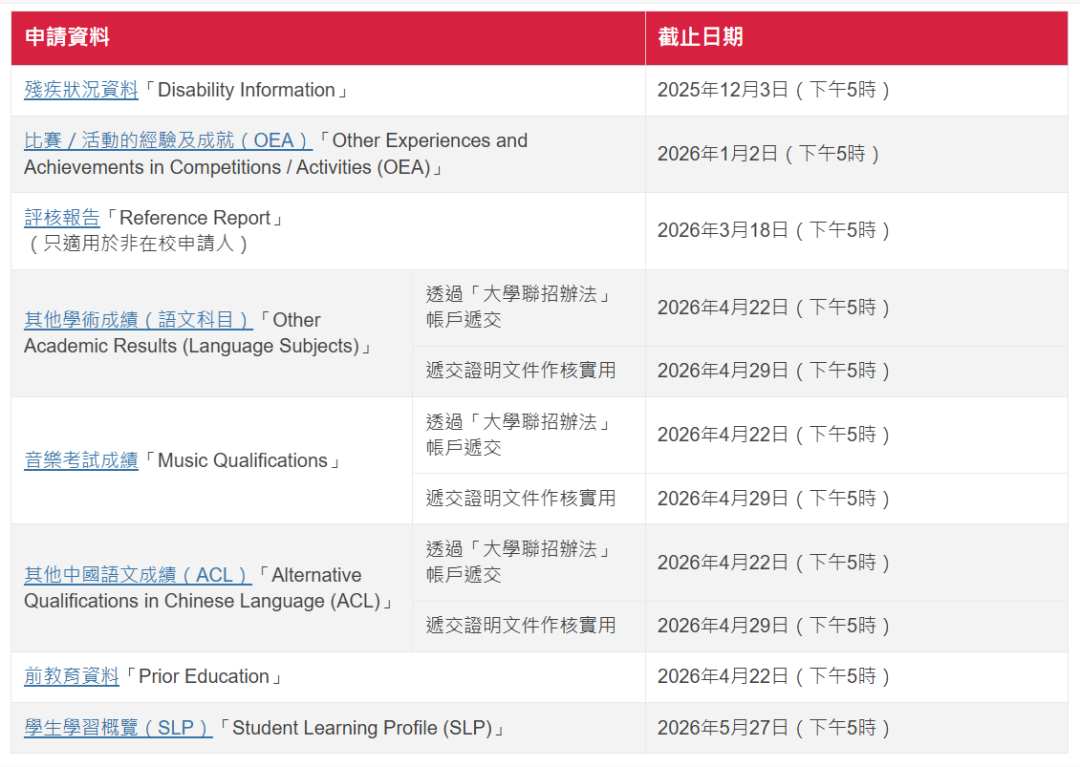Click the 2026年4月22日 deadline in Prior Education row
Image resolution: width=1080 pixels, height=767 pixels.
775,676
